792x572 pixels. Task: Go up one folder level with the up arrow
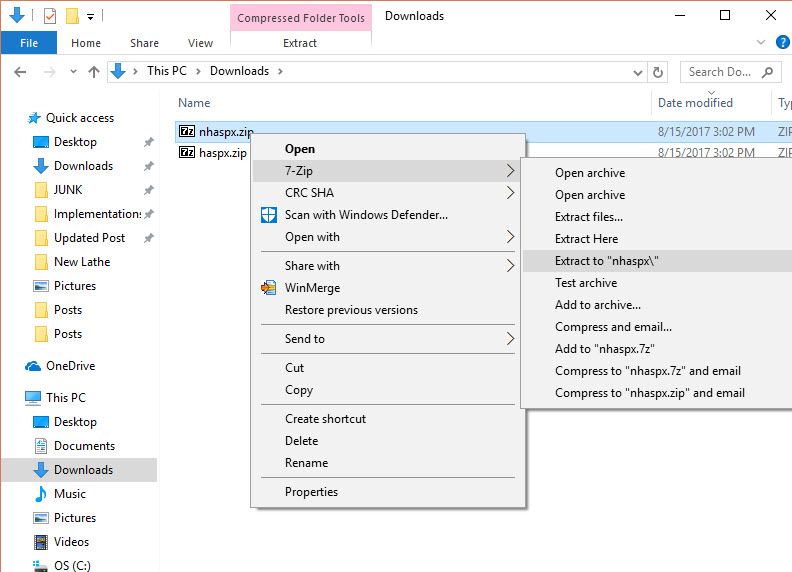94,72
